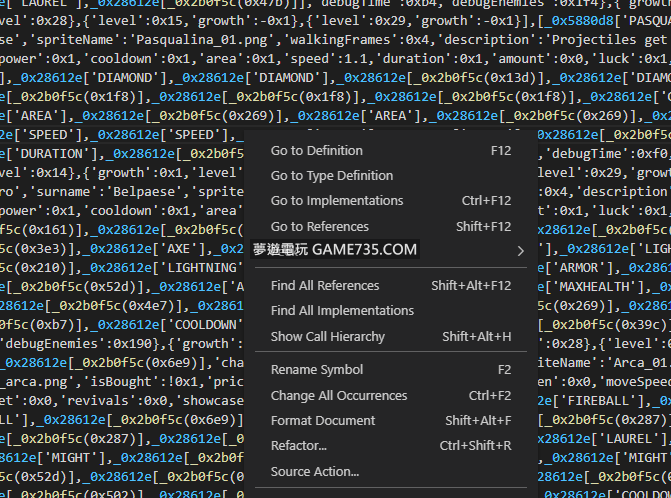Select Go to References option
Viewport: 671px width, 498px height.
[x=319, y=227]
